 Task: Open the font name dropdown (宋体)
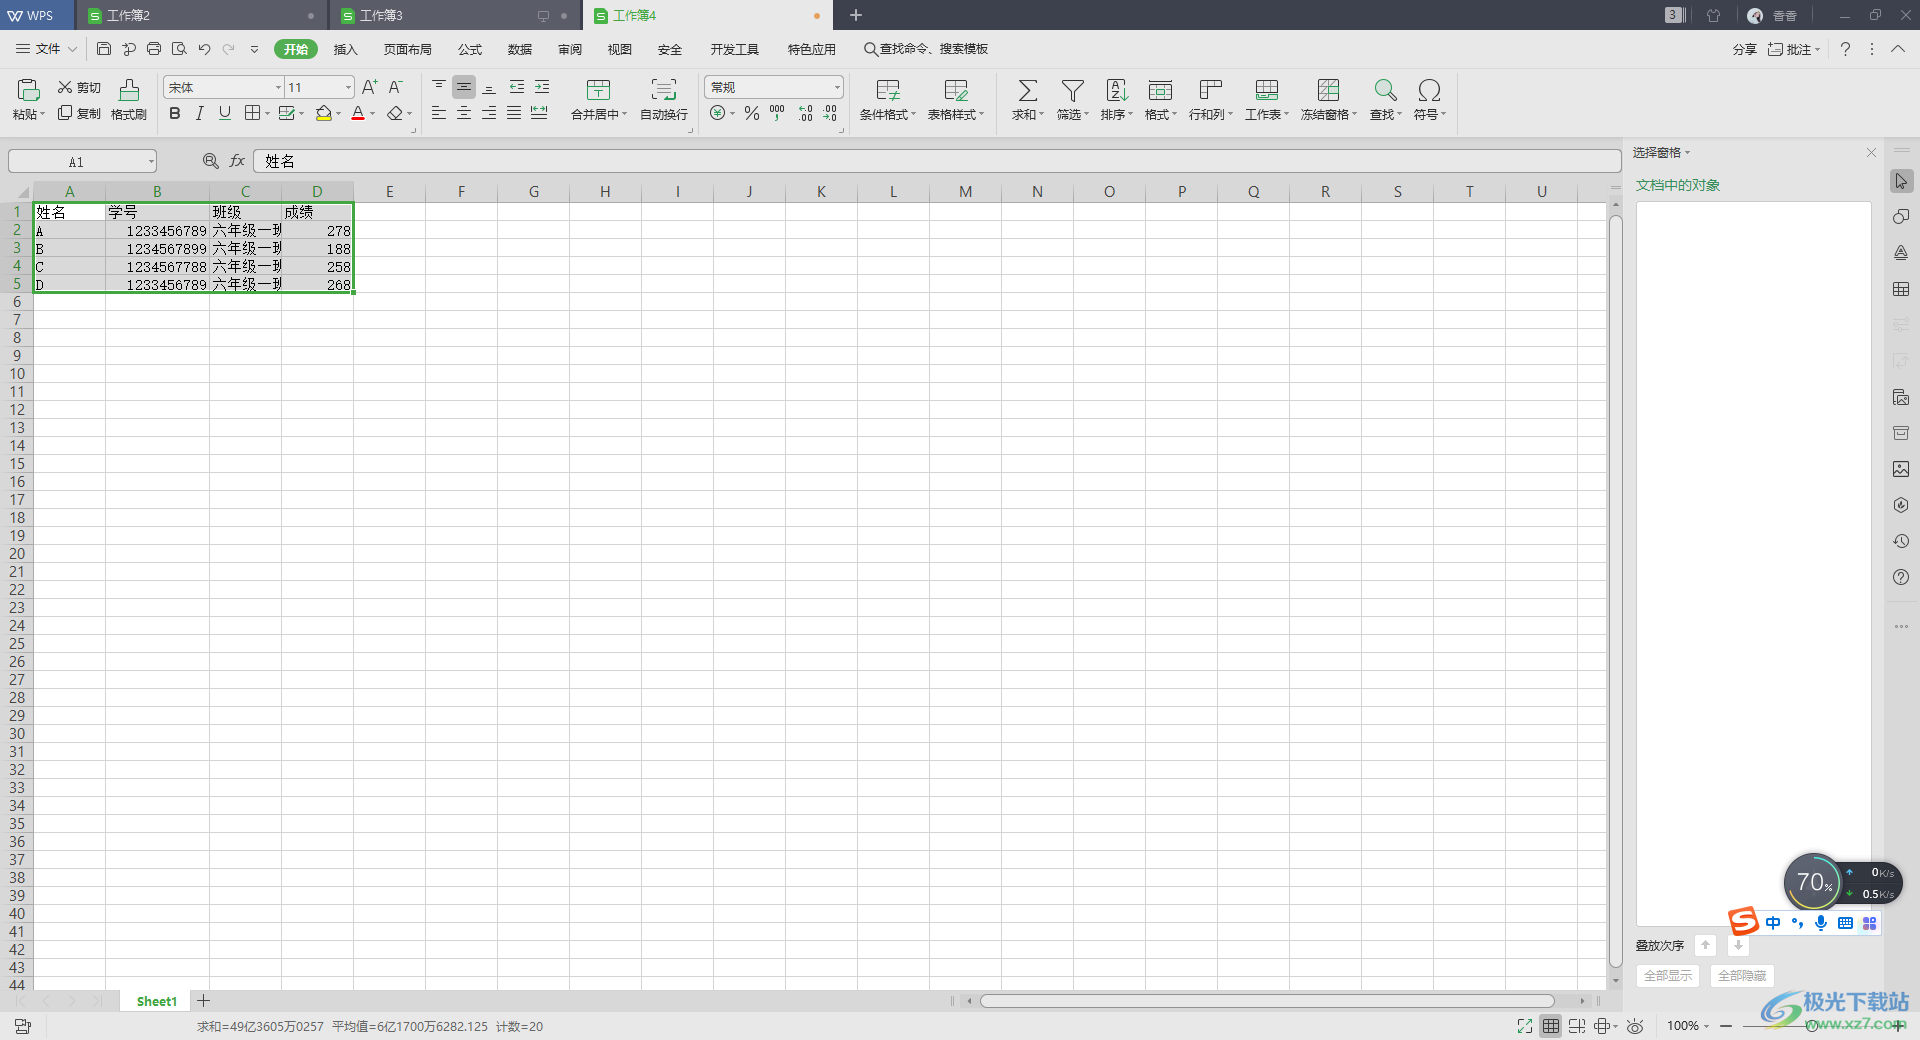click(278, 87)
